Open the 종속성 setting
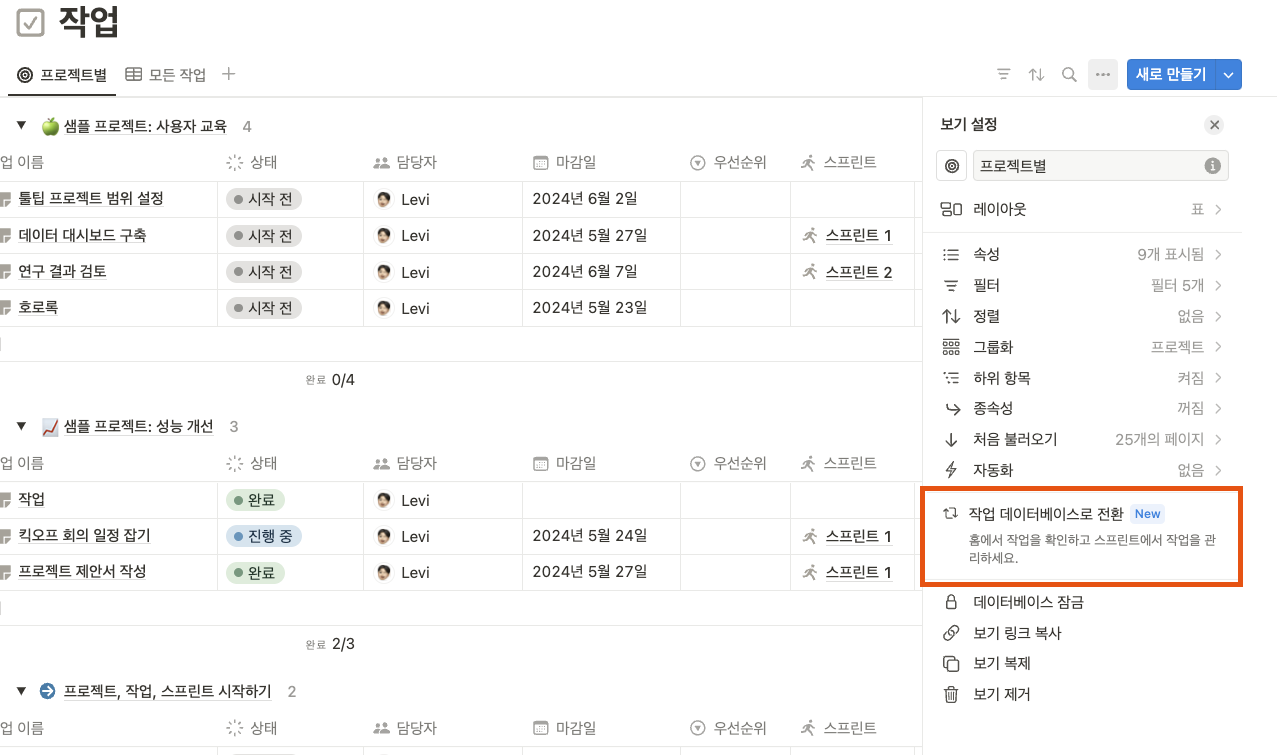The height and width of the screenshot is (755, 1277). point(1082,409)
